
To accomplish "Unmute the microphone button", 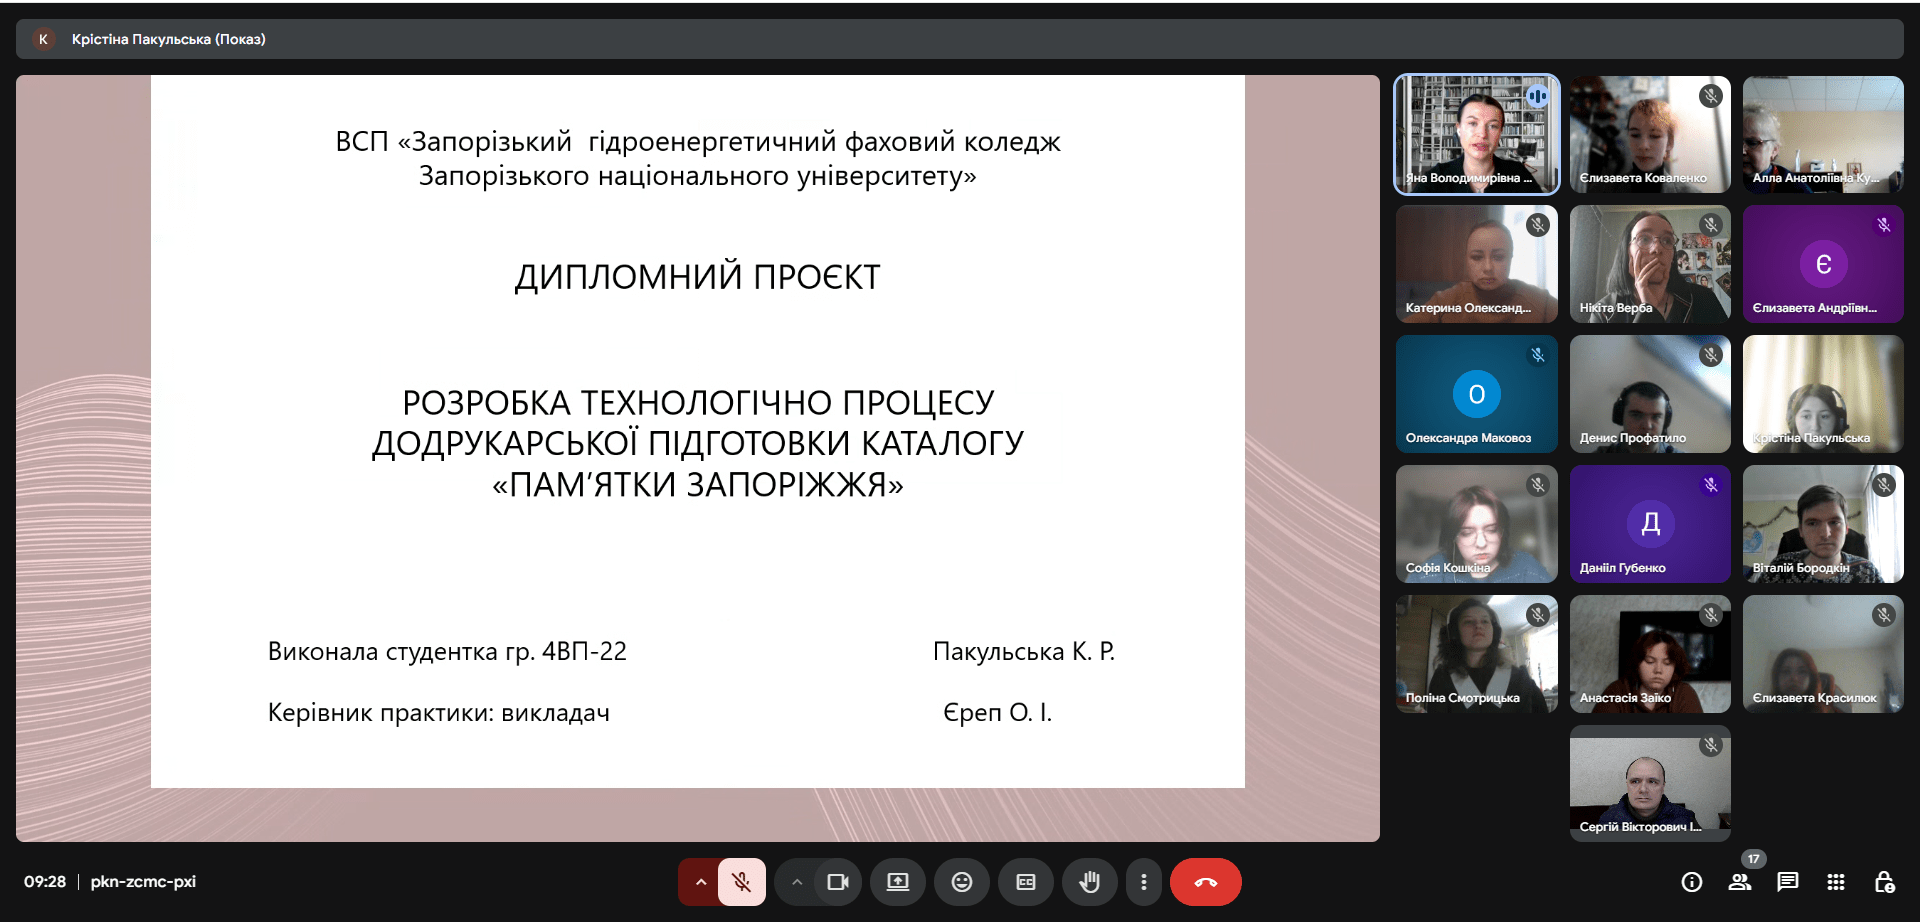I will [741, 882].
